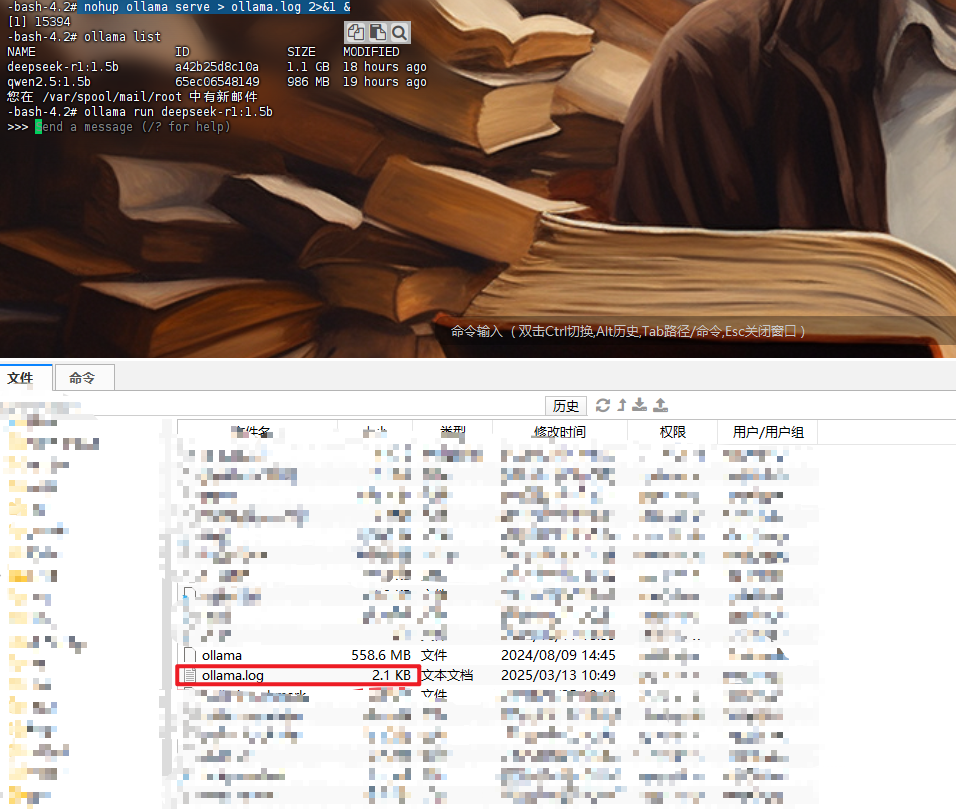Select the ollama file name
The image size is (956, 809).
tap(222, 655)
